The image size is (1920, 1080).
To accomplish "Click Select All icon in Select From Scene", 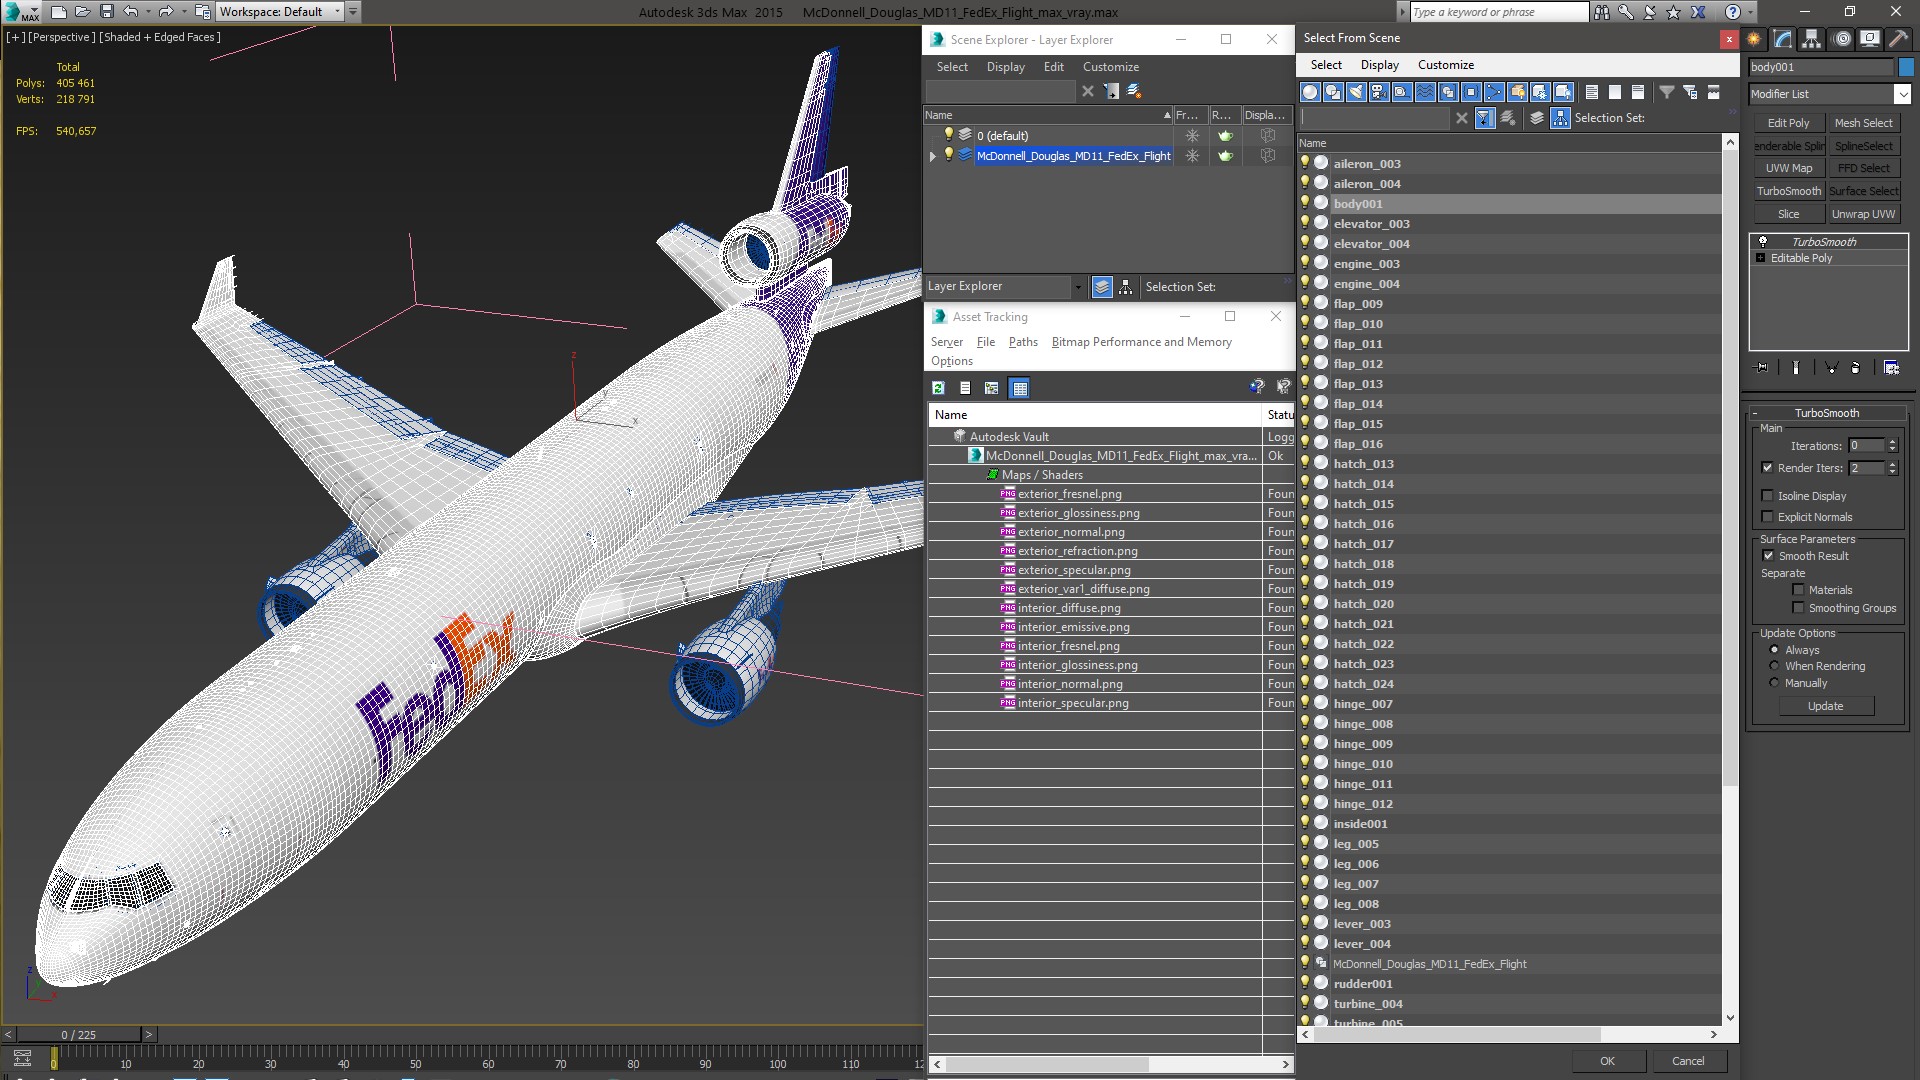I will tap(1592, 92).
